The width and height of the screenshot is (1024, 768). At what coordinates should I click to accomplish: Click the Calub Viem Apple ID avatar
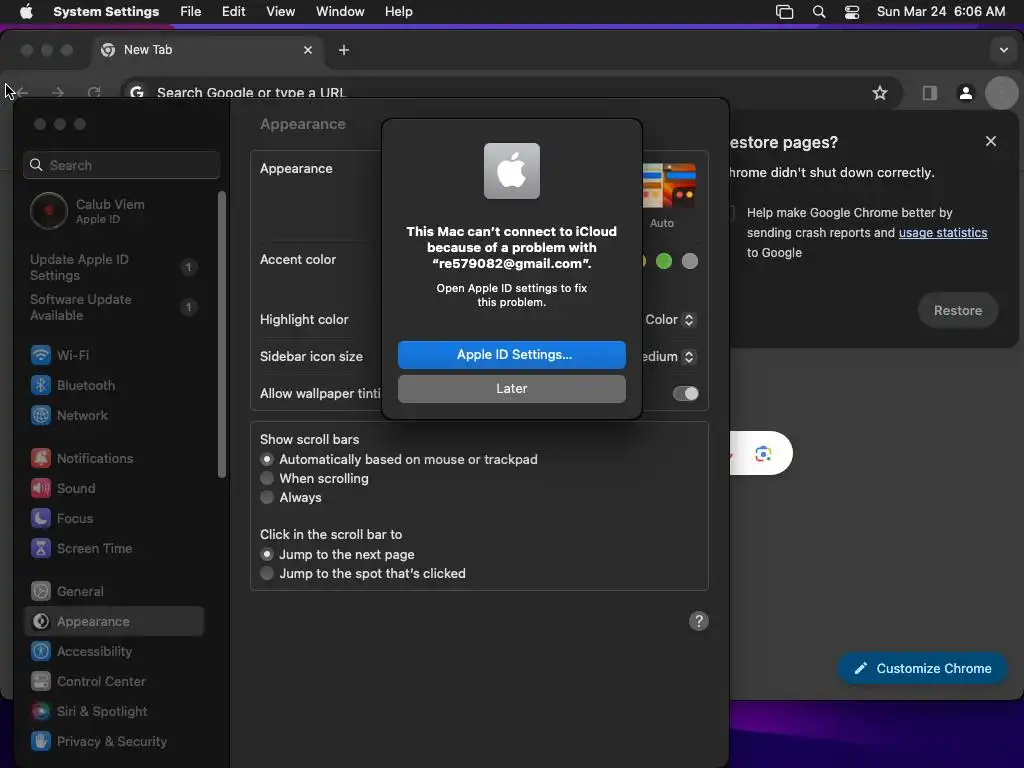[48, 211]
